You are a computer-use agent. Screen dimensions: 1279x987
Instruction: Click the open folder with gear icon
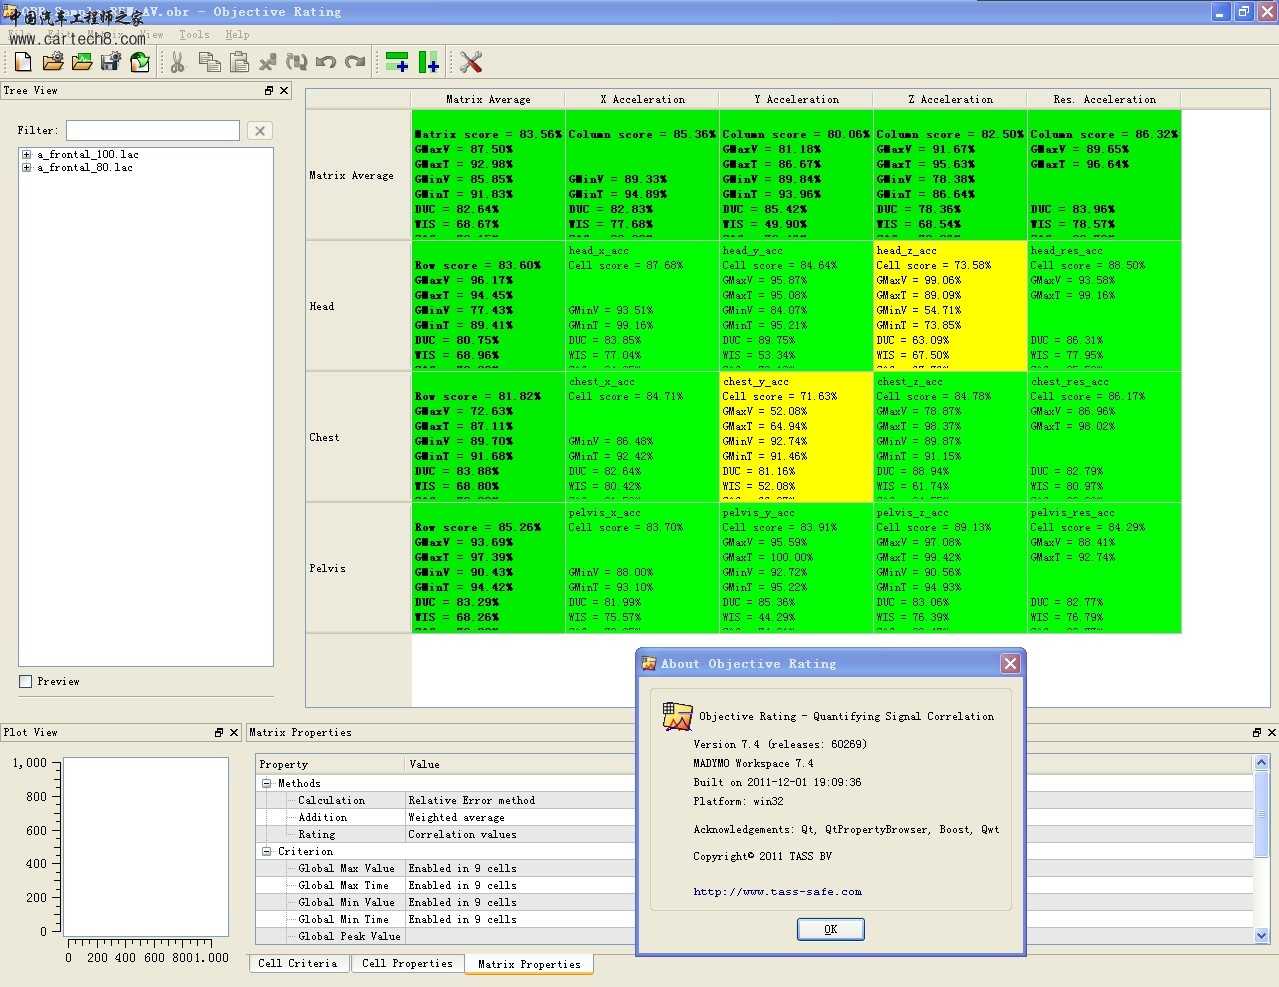point(53,62)
